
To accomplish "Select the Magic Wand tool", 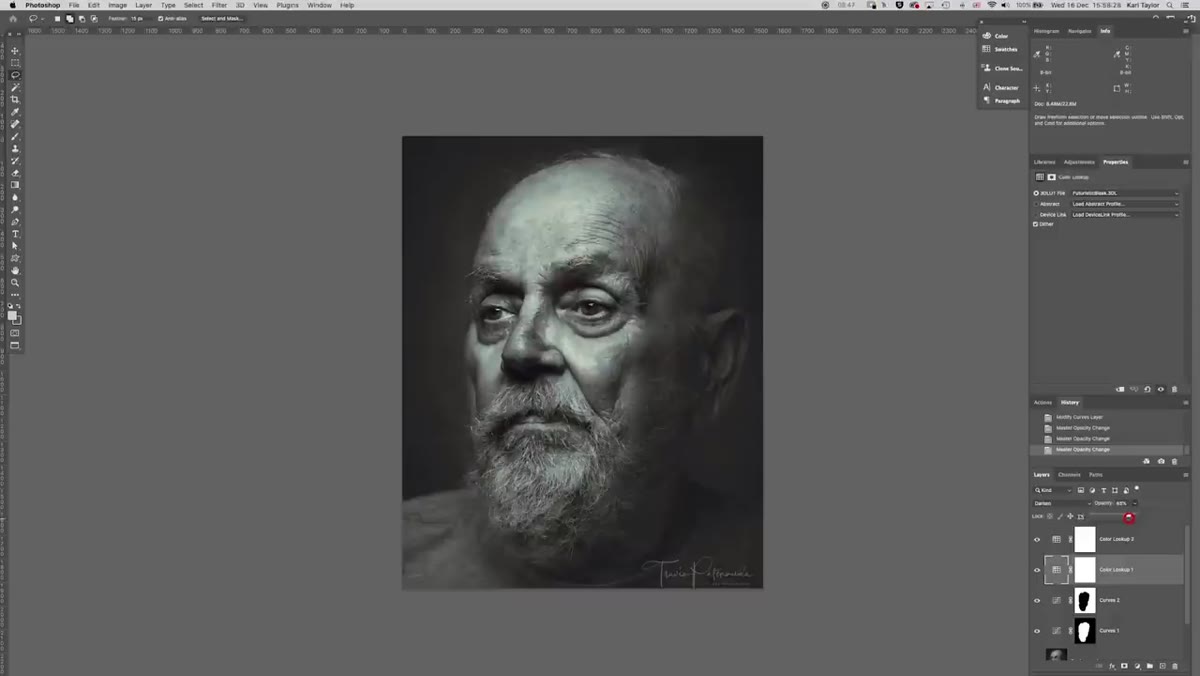I will 15,87.
